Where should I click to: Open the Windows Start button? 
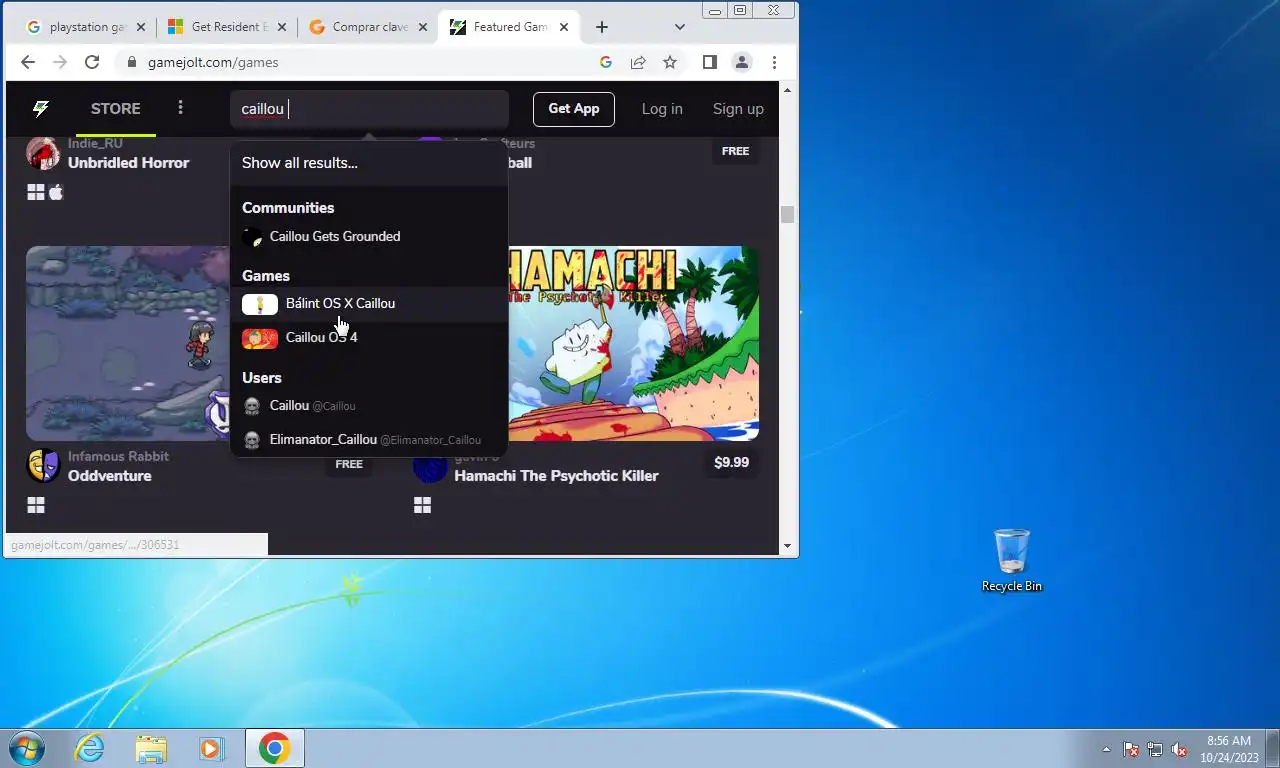[x=26, y=748]
